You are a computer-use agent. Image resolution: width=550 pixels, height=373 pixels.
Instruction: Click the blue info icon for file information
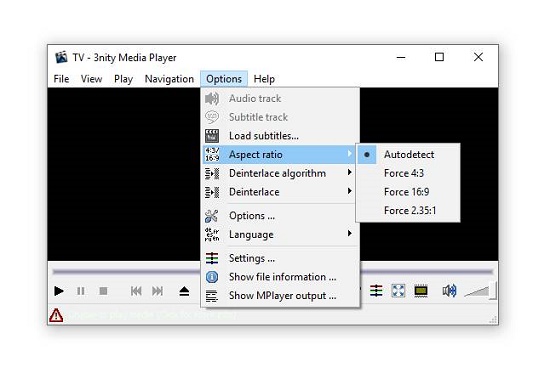(x=212, y=277)
